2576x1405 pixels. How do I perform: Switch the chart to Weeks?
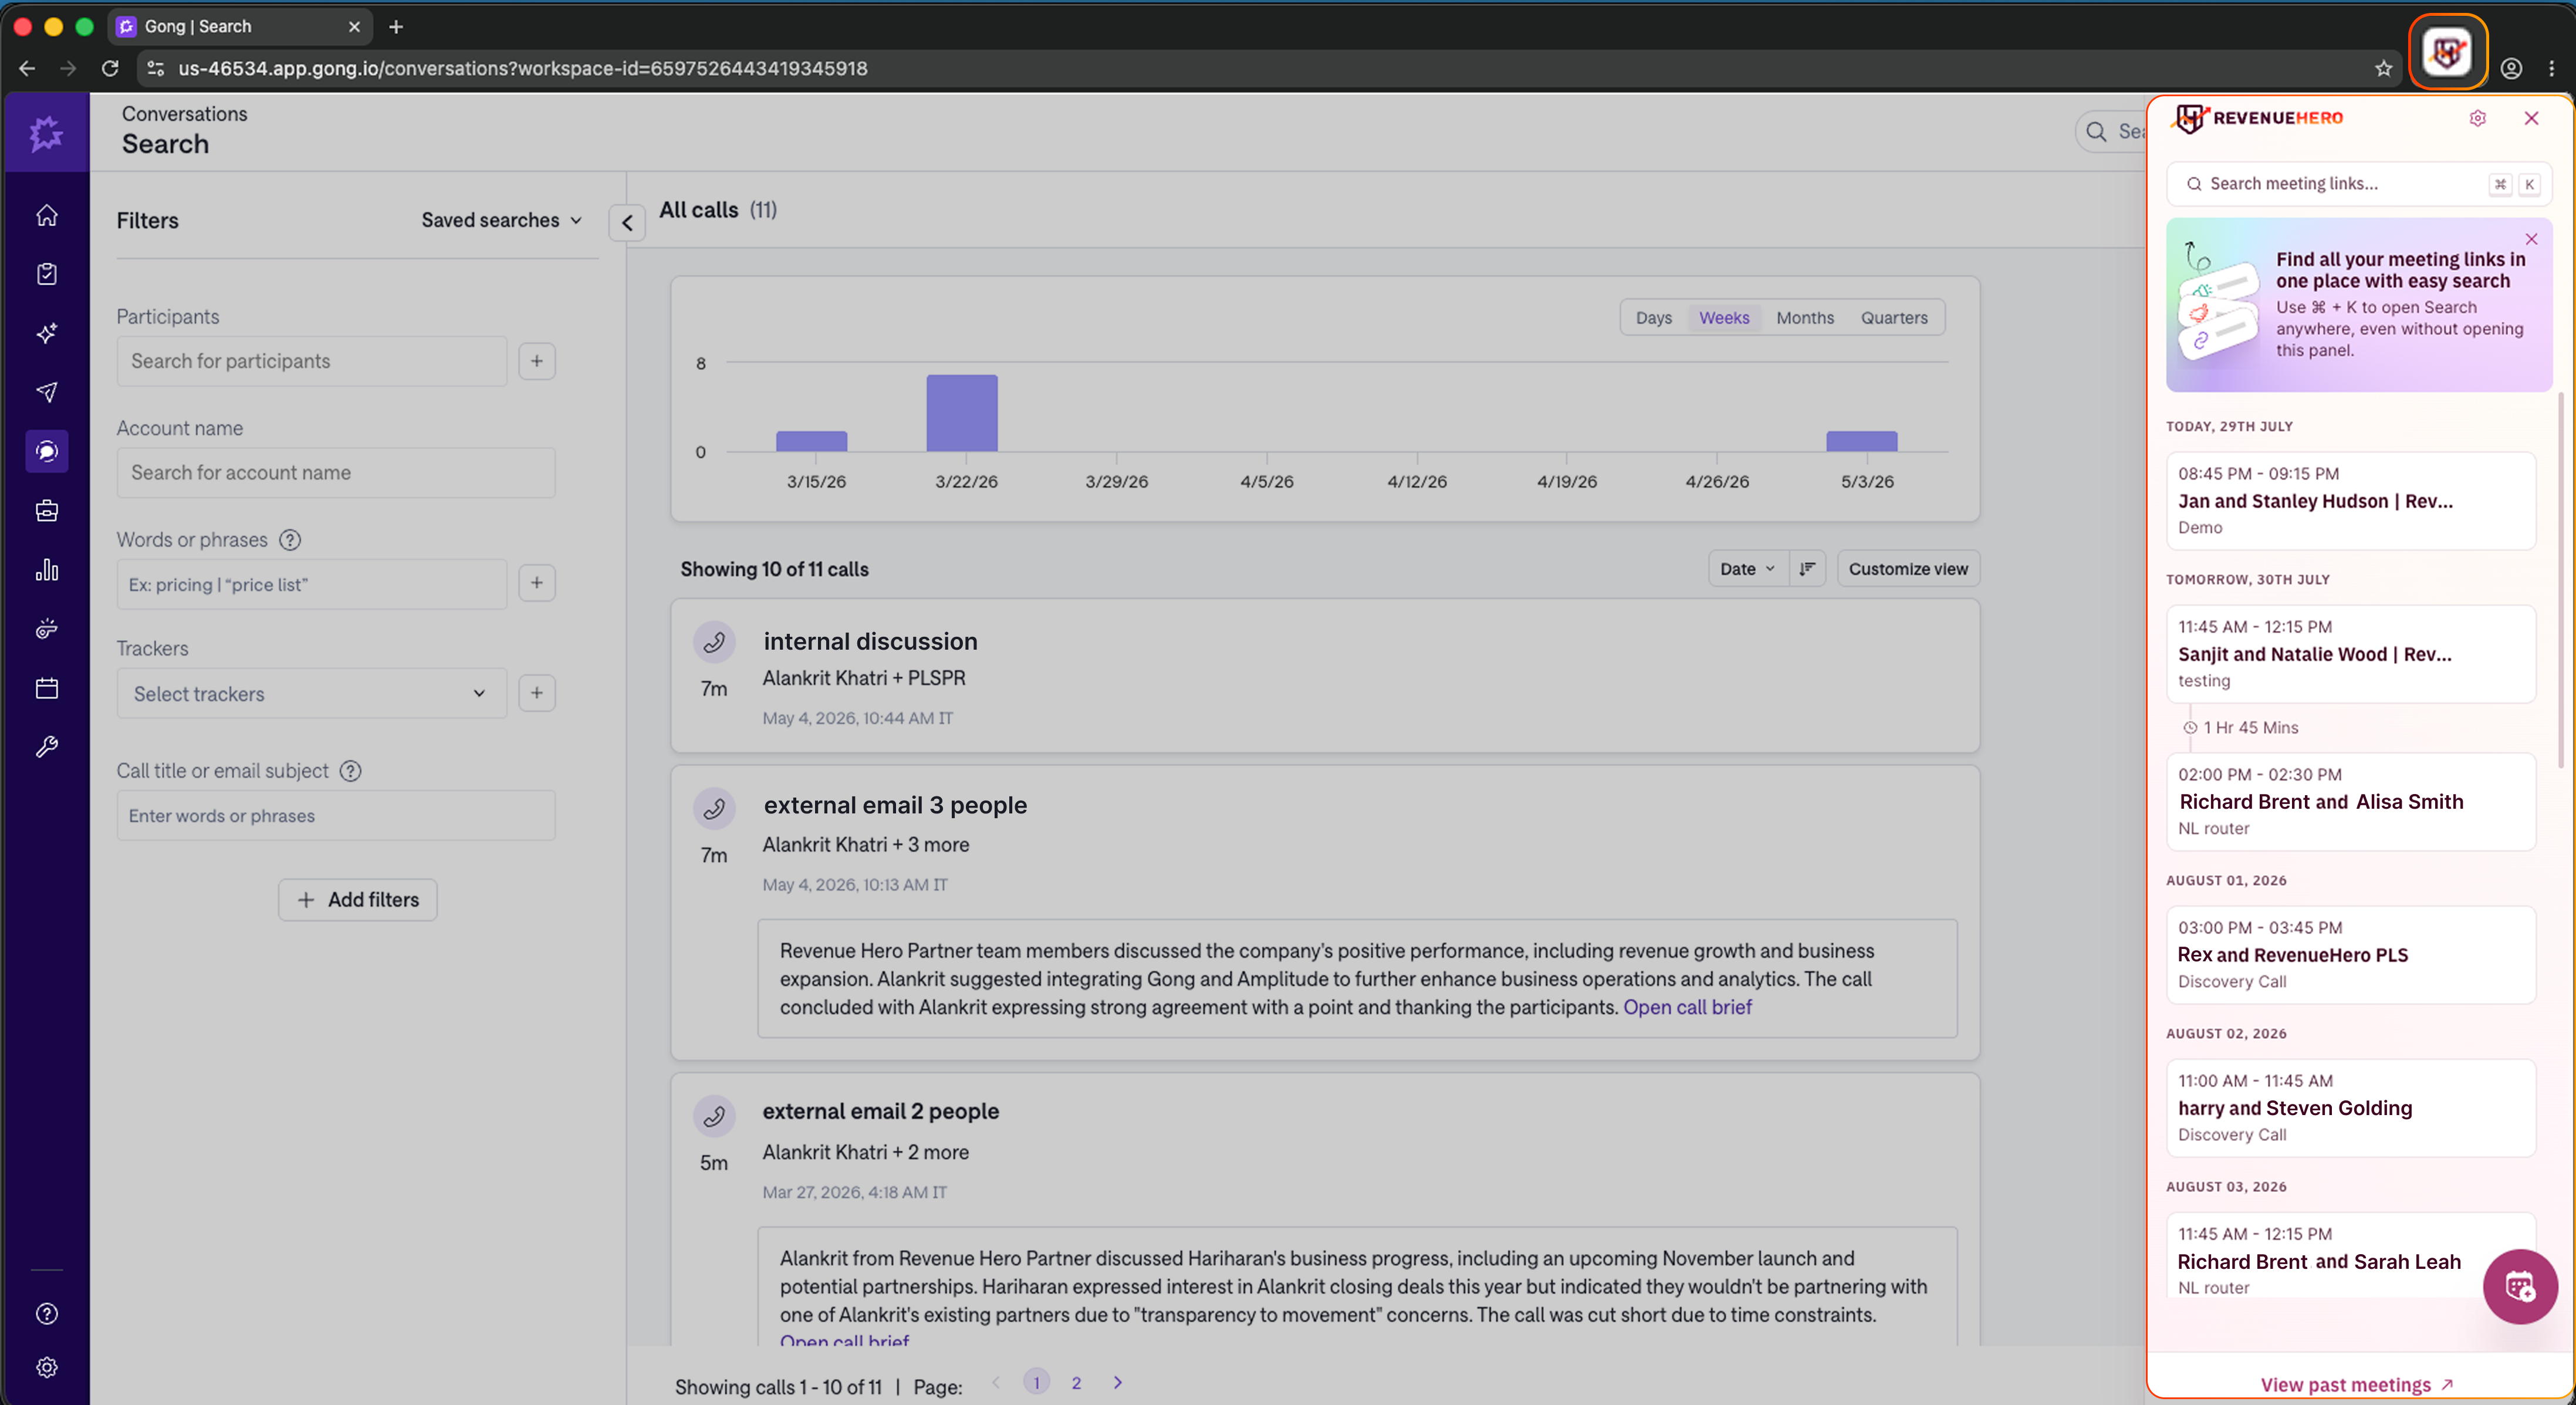tap(1724, 318)
